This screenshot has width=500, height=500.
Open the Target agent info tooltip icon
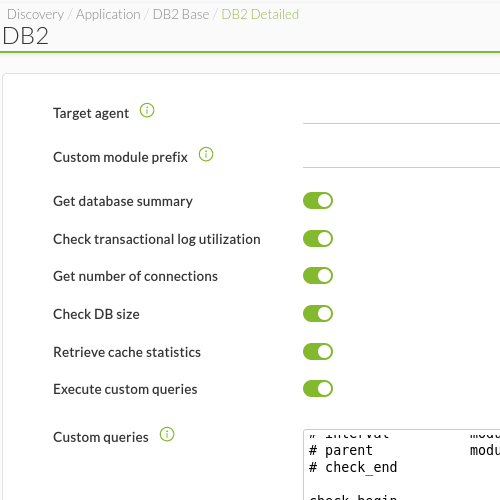pyautogui.click(x=147, y=110)
